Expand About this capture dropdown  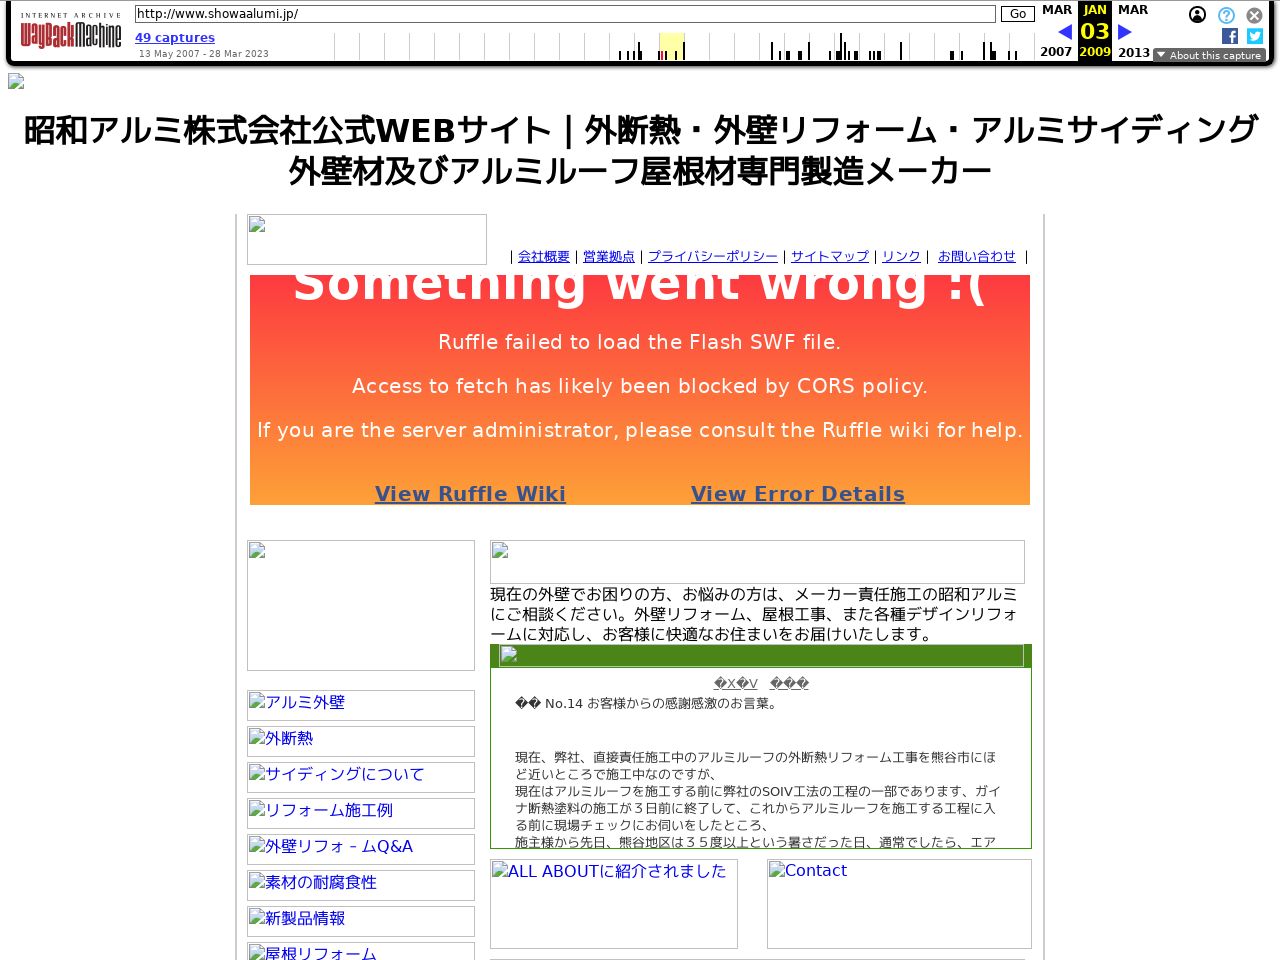pyautogui.click(x=1209, y=55)
